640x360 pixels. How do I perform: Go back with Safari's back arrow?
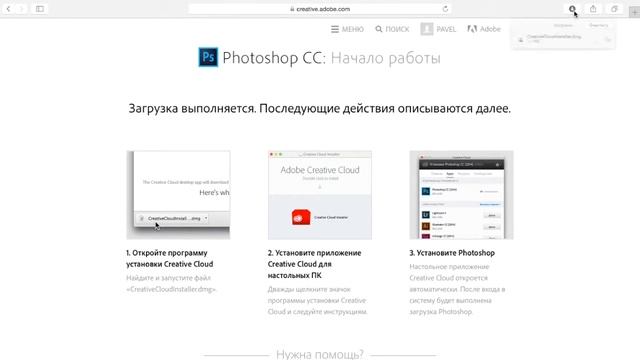[x=8, y=9]
